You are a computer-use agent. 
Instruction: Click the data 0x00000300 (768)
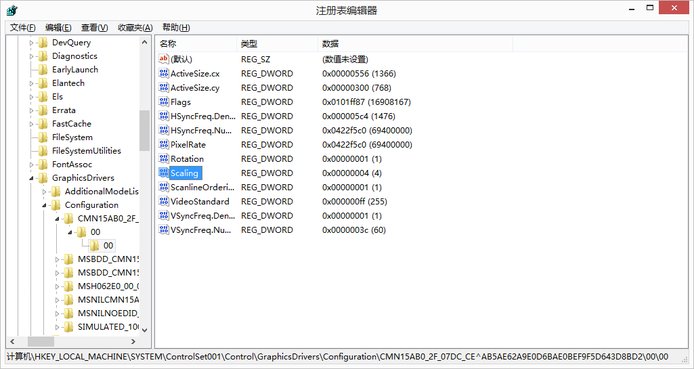(357, 88)
